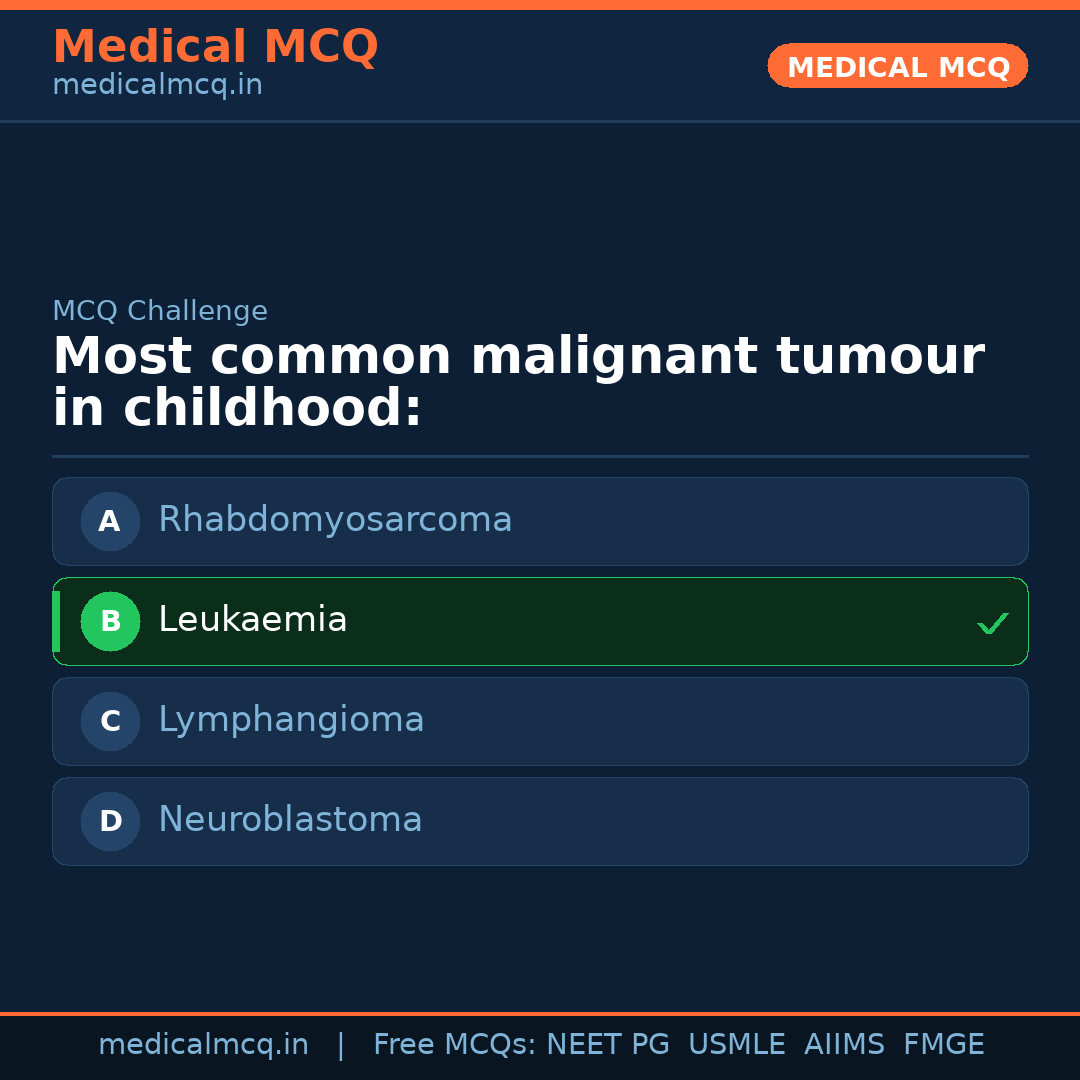Screen dimensions: 1080x1080
Task: Click the green accent bar on option B
Action: (56, 621)
